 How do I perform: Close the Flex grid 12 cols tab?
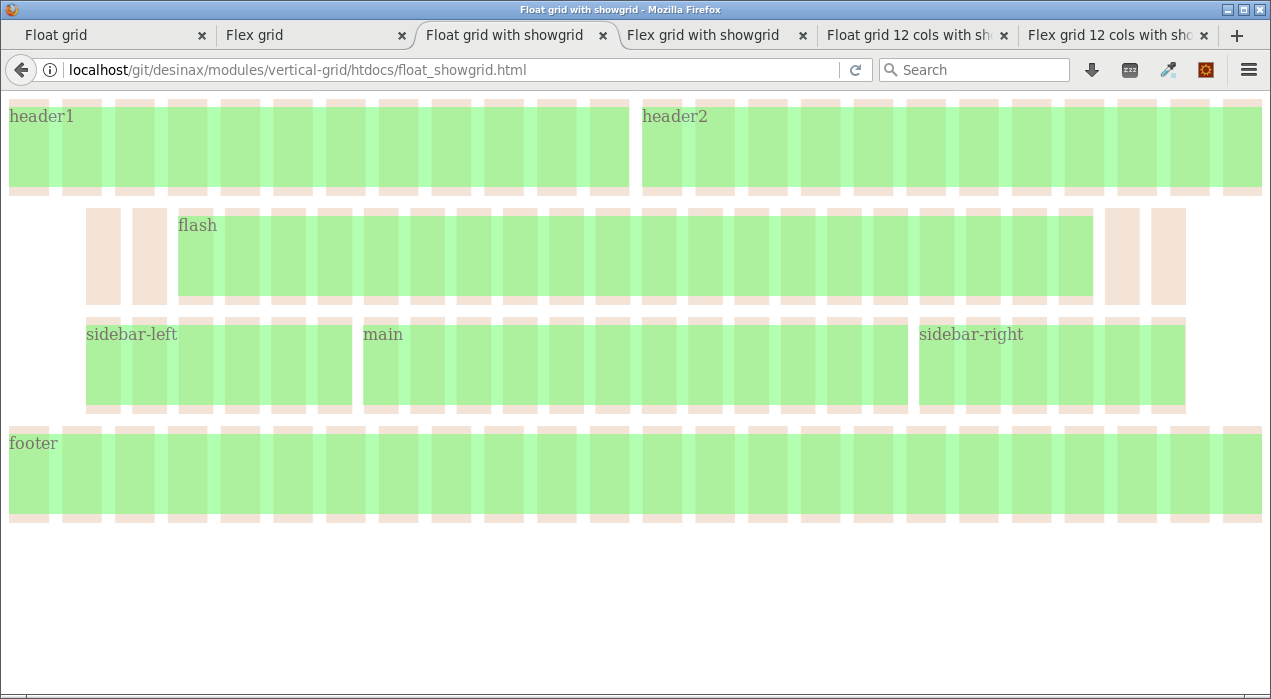point(1204,36)
